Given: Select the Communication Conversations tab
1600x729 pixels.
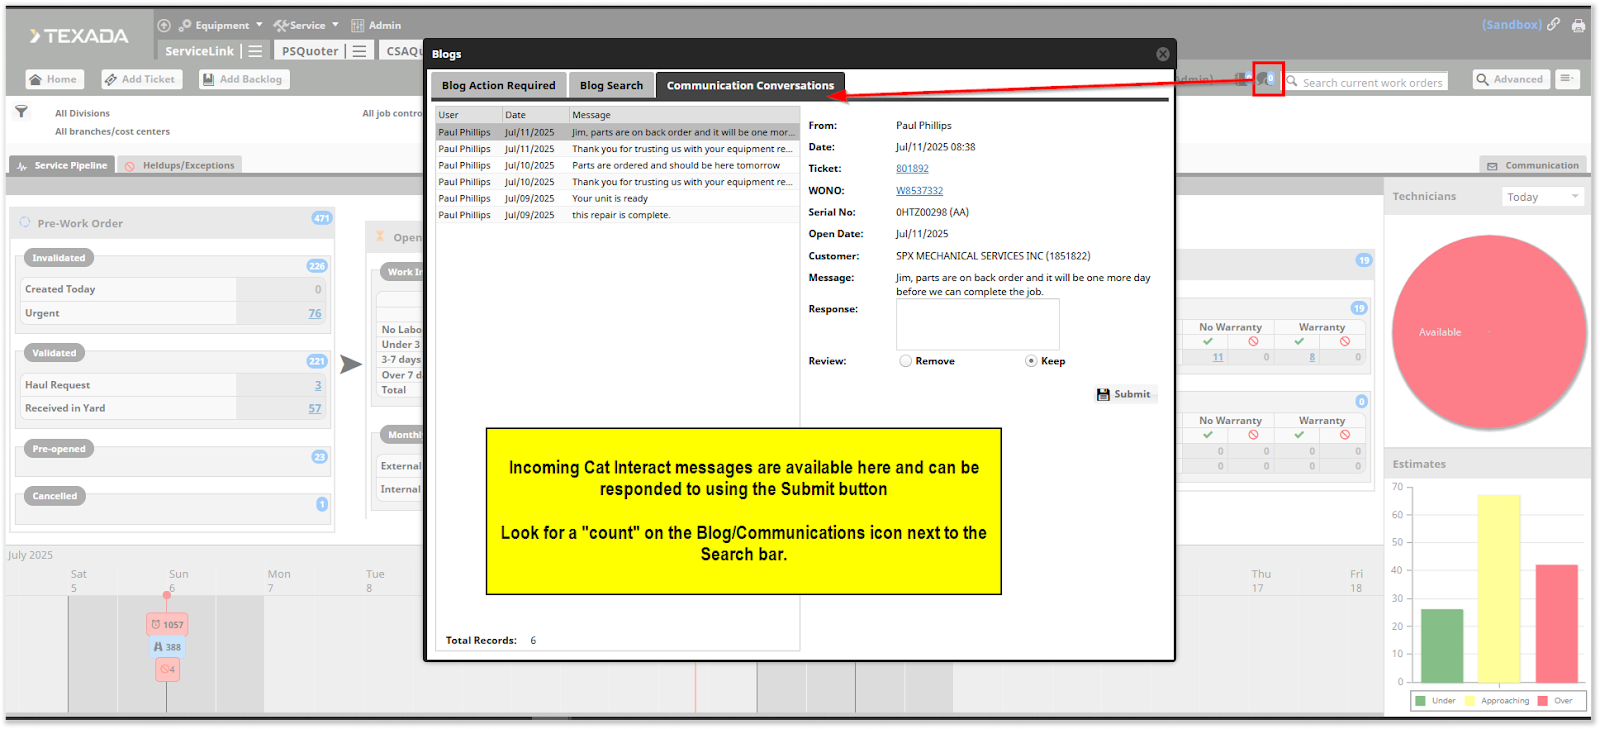Looking at the screenshot, I should click(750, 85).
